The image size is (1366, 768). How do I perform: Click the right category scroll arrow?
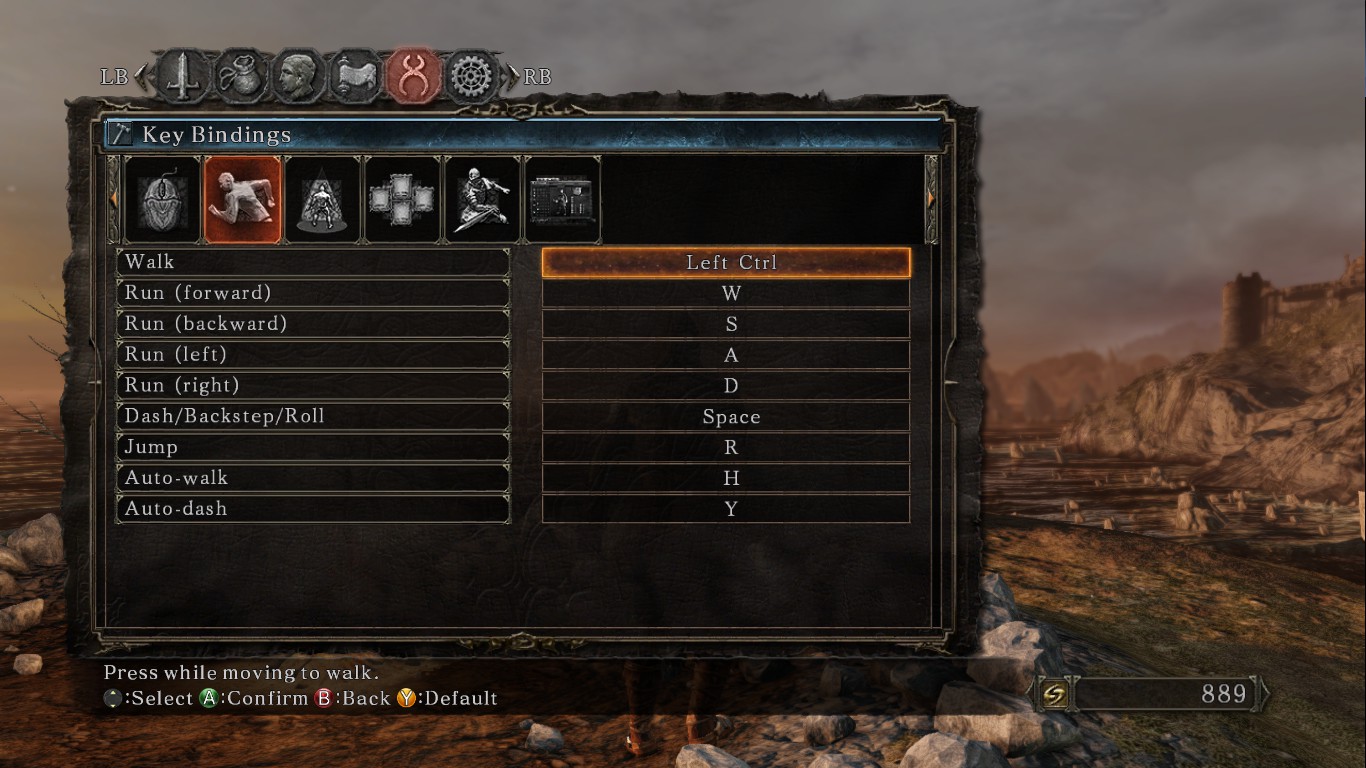click(x=932, y=199)
